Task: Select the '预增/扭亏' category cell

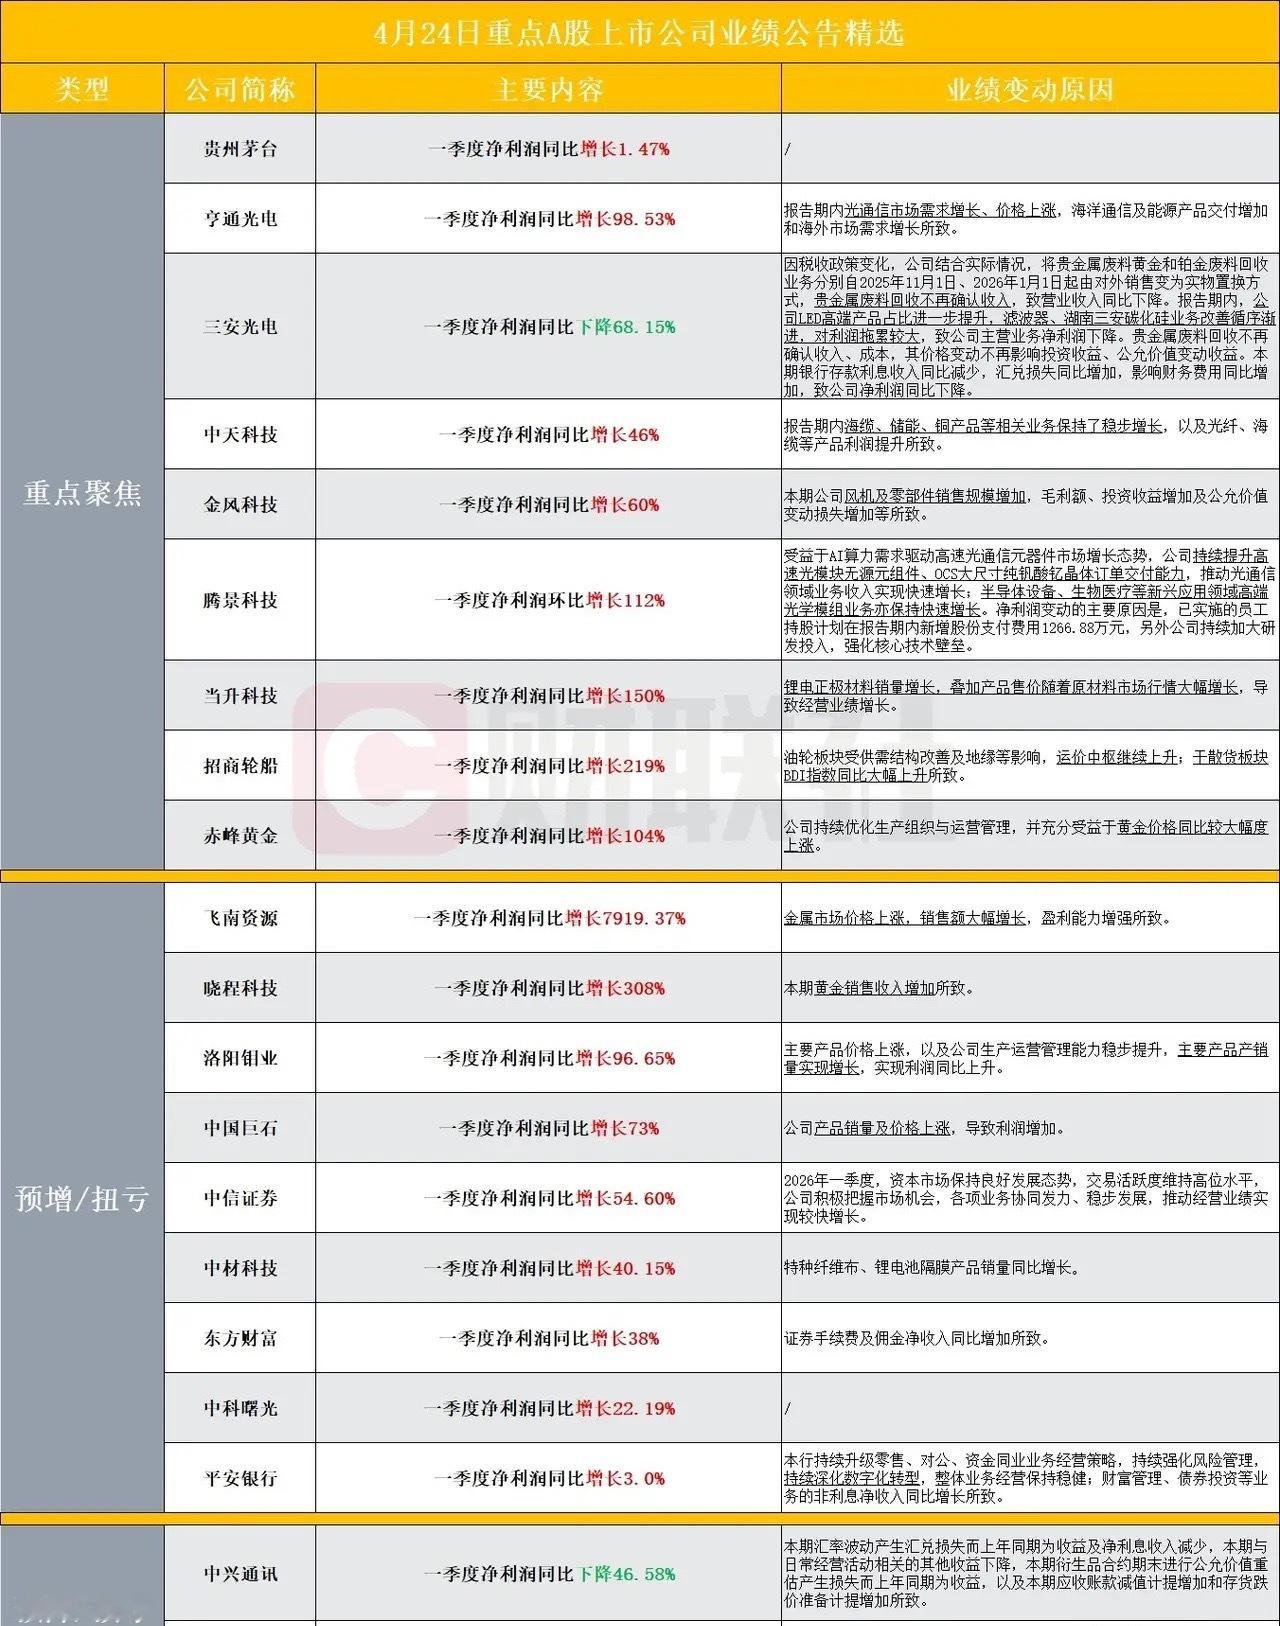Action: click(x=82, y=1197)
